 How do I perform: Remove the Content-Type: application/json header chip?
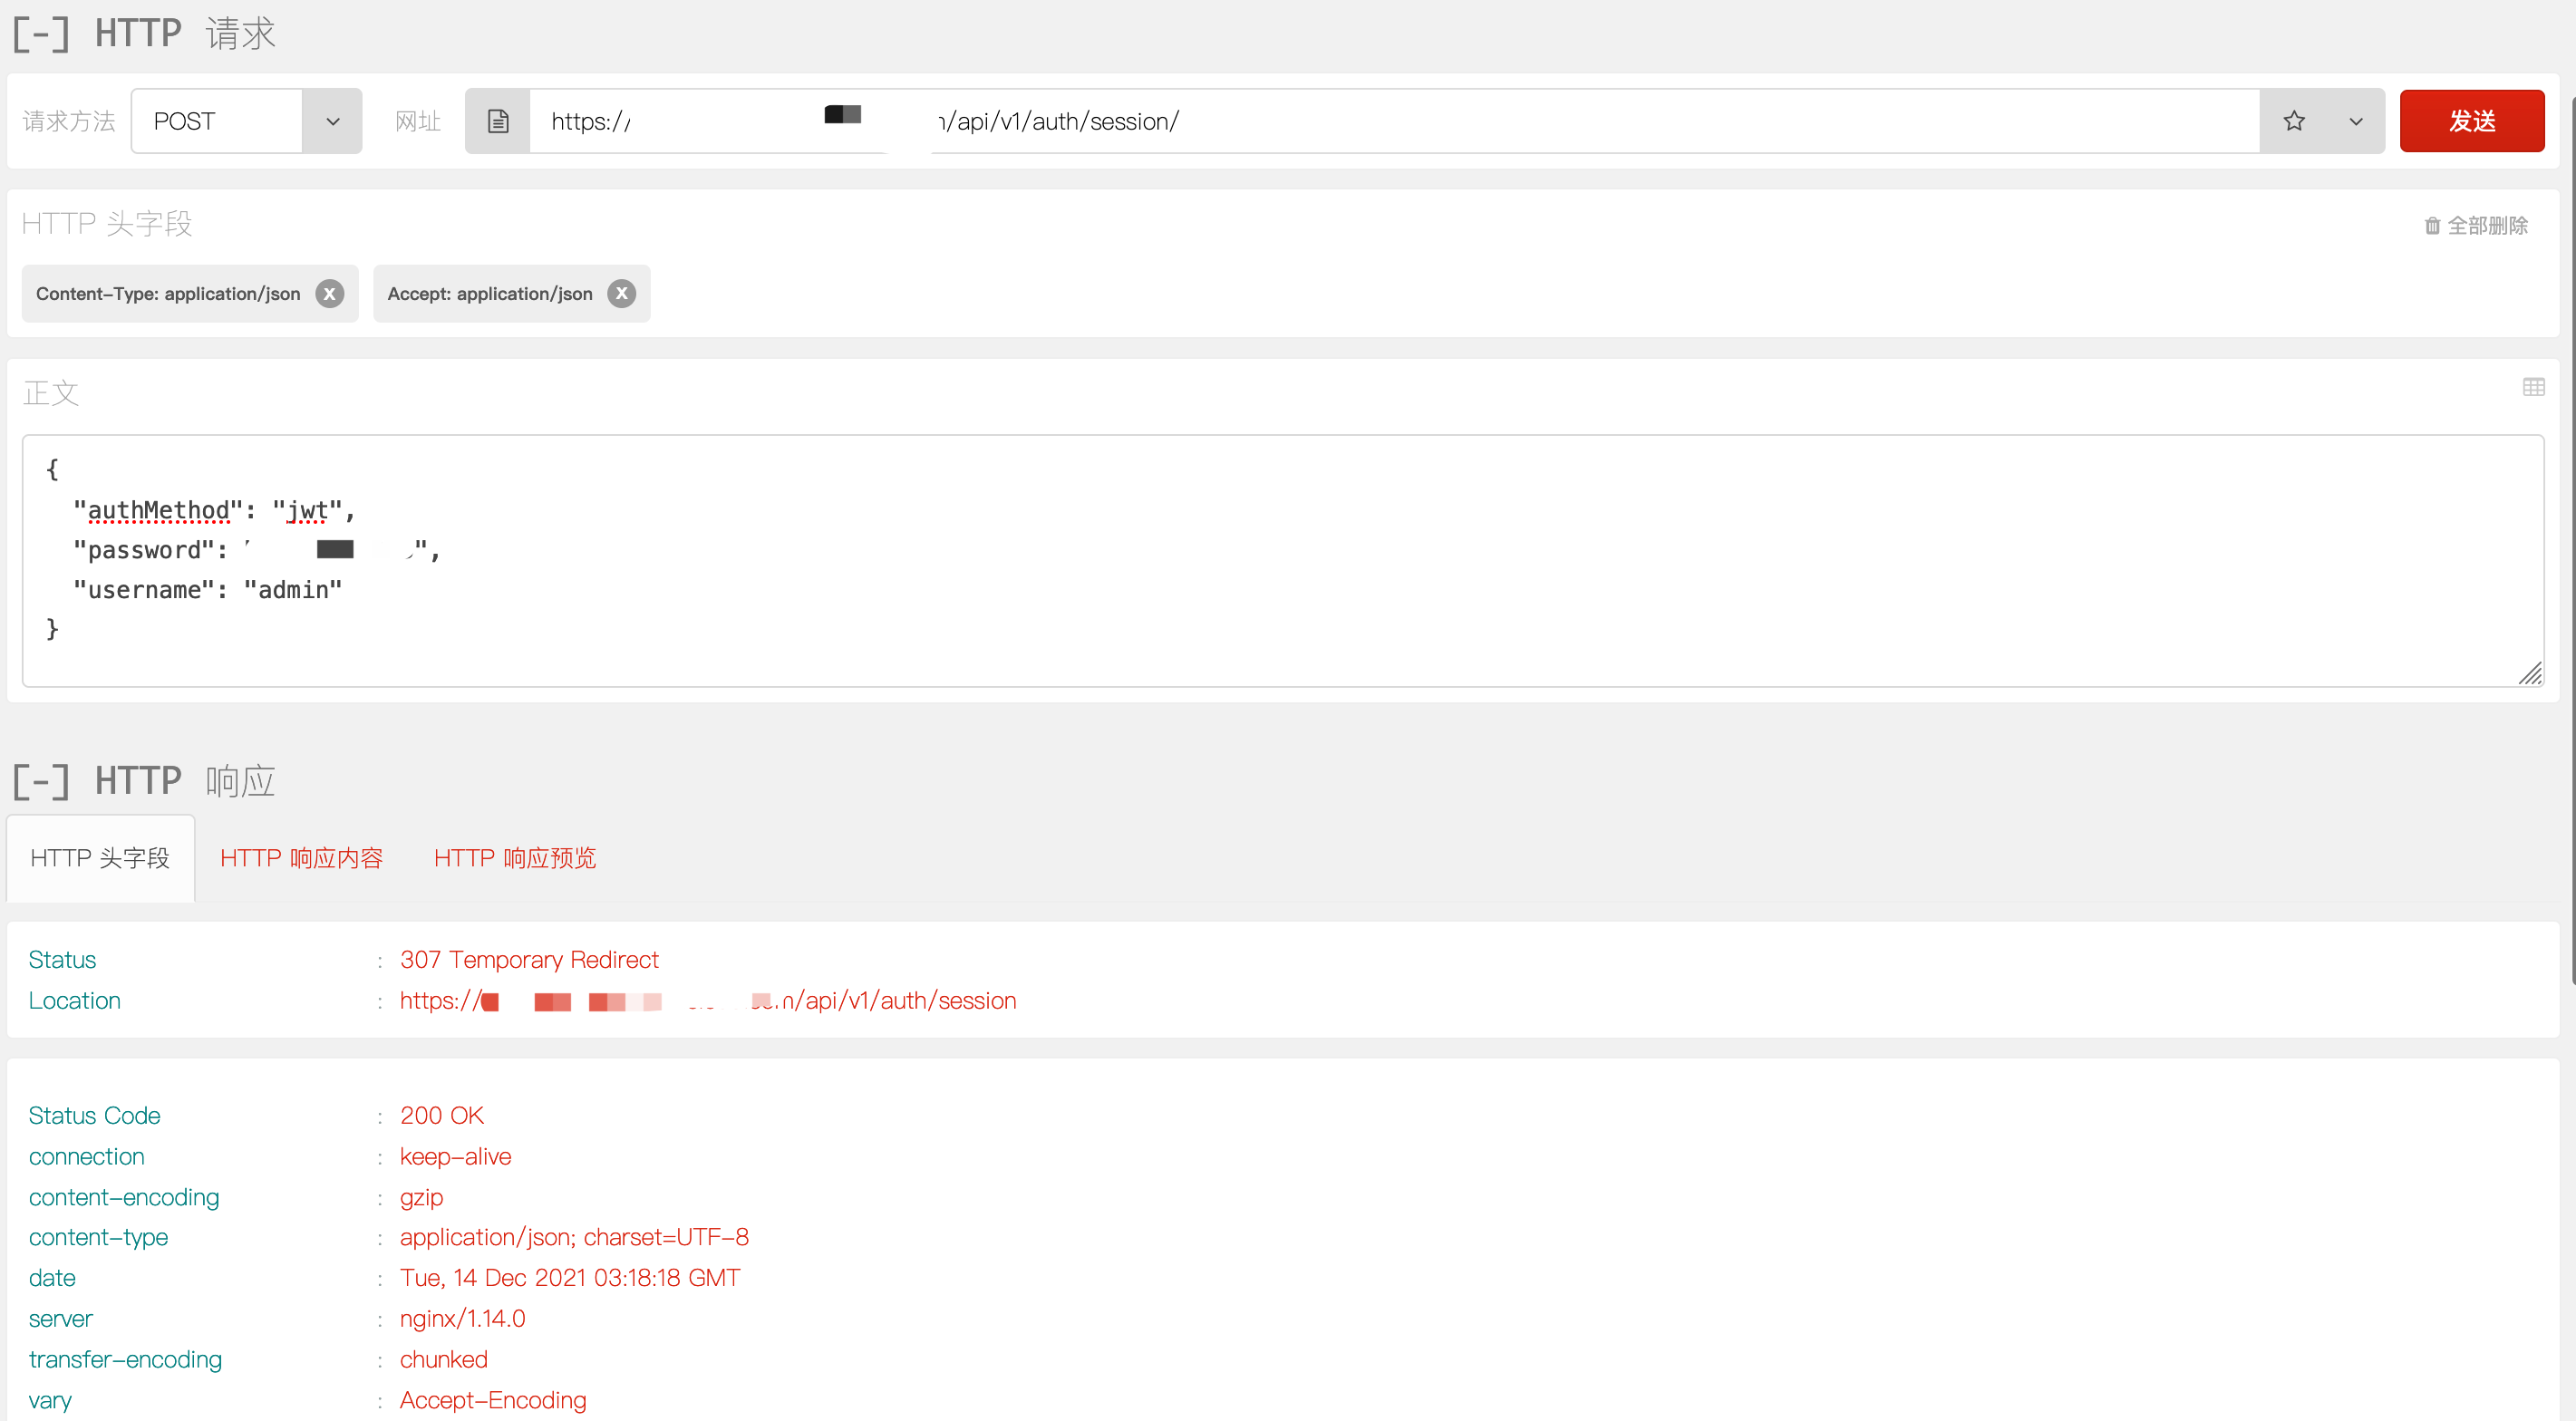tap(329, 293)
